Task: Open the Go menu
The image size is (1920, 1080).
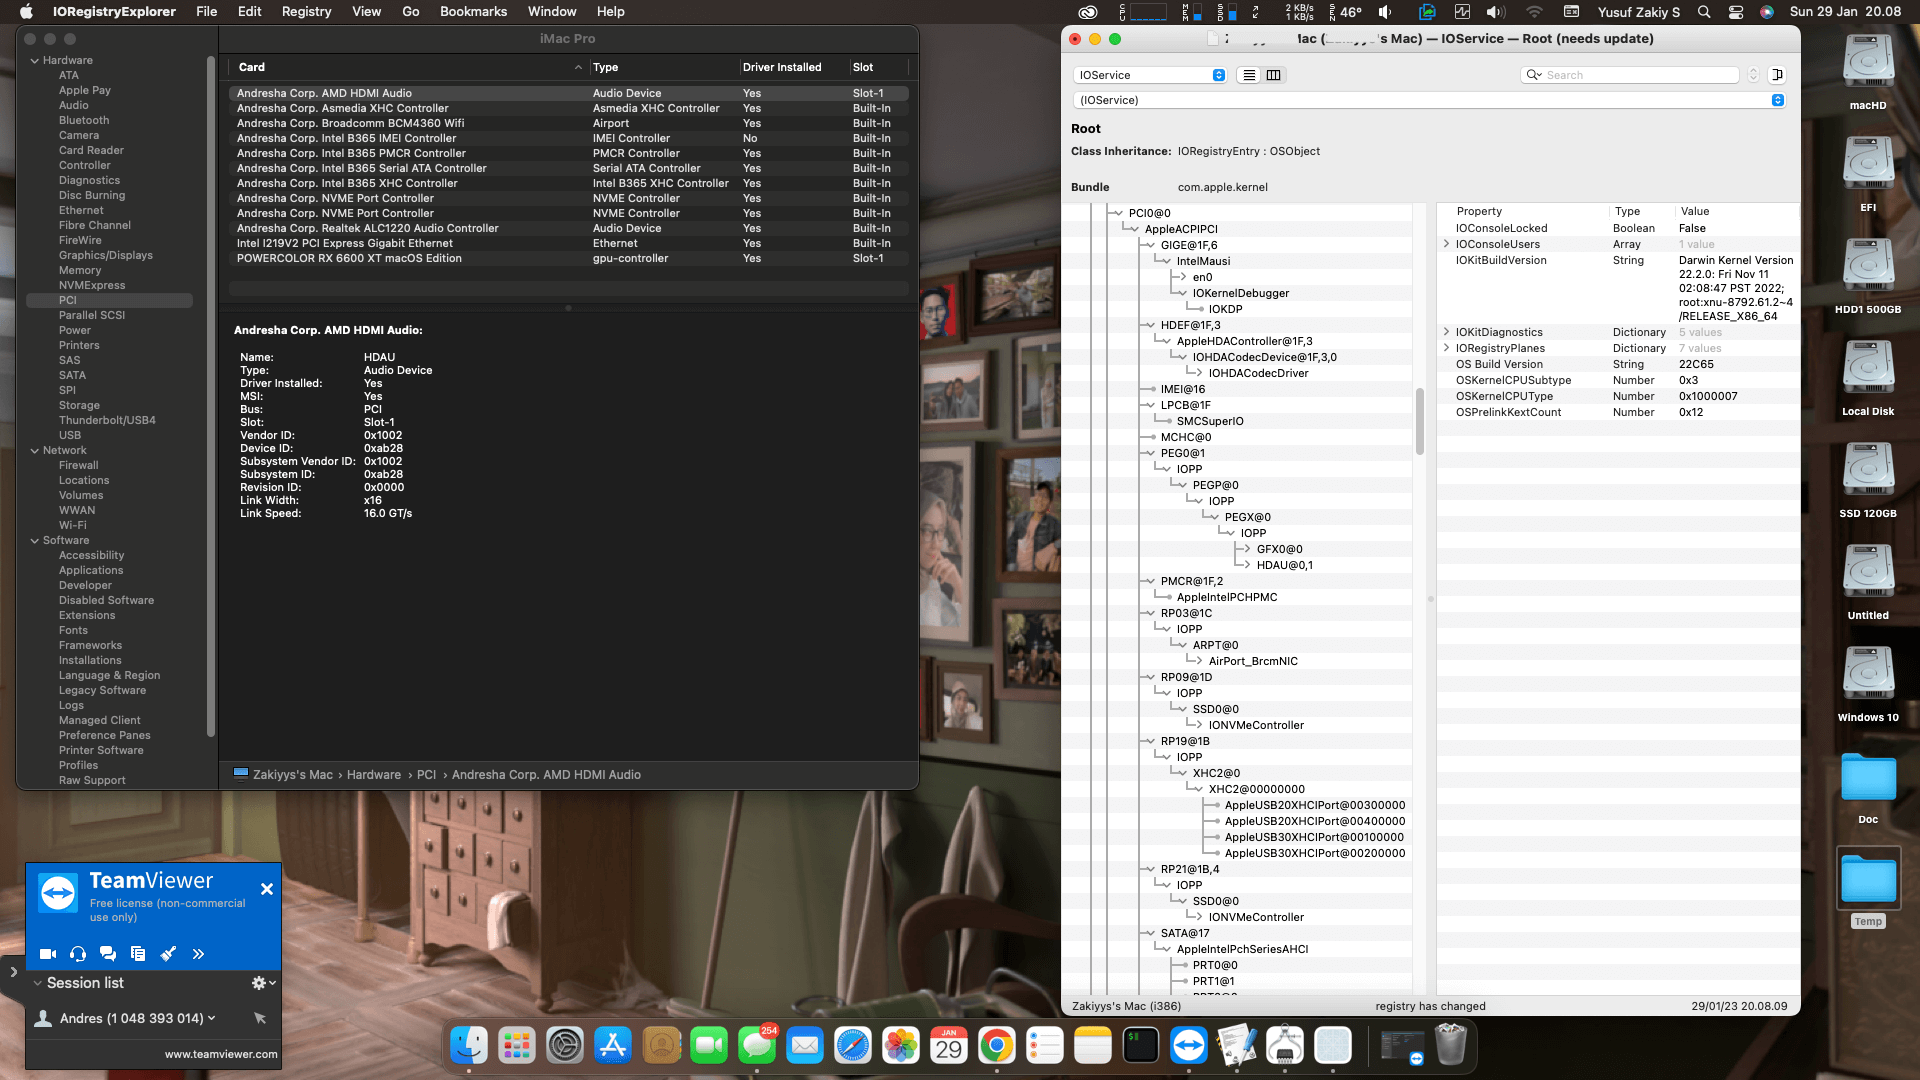Action: point(410,12)
